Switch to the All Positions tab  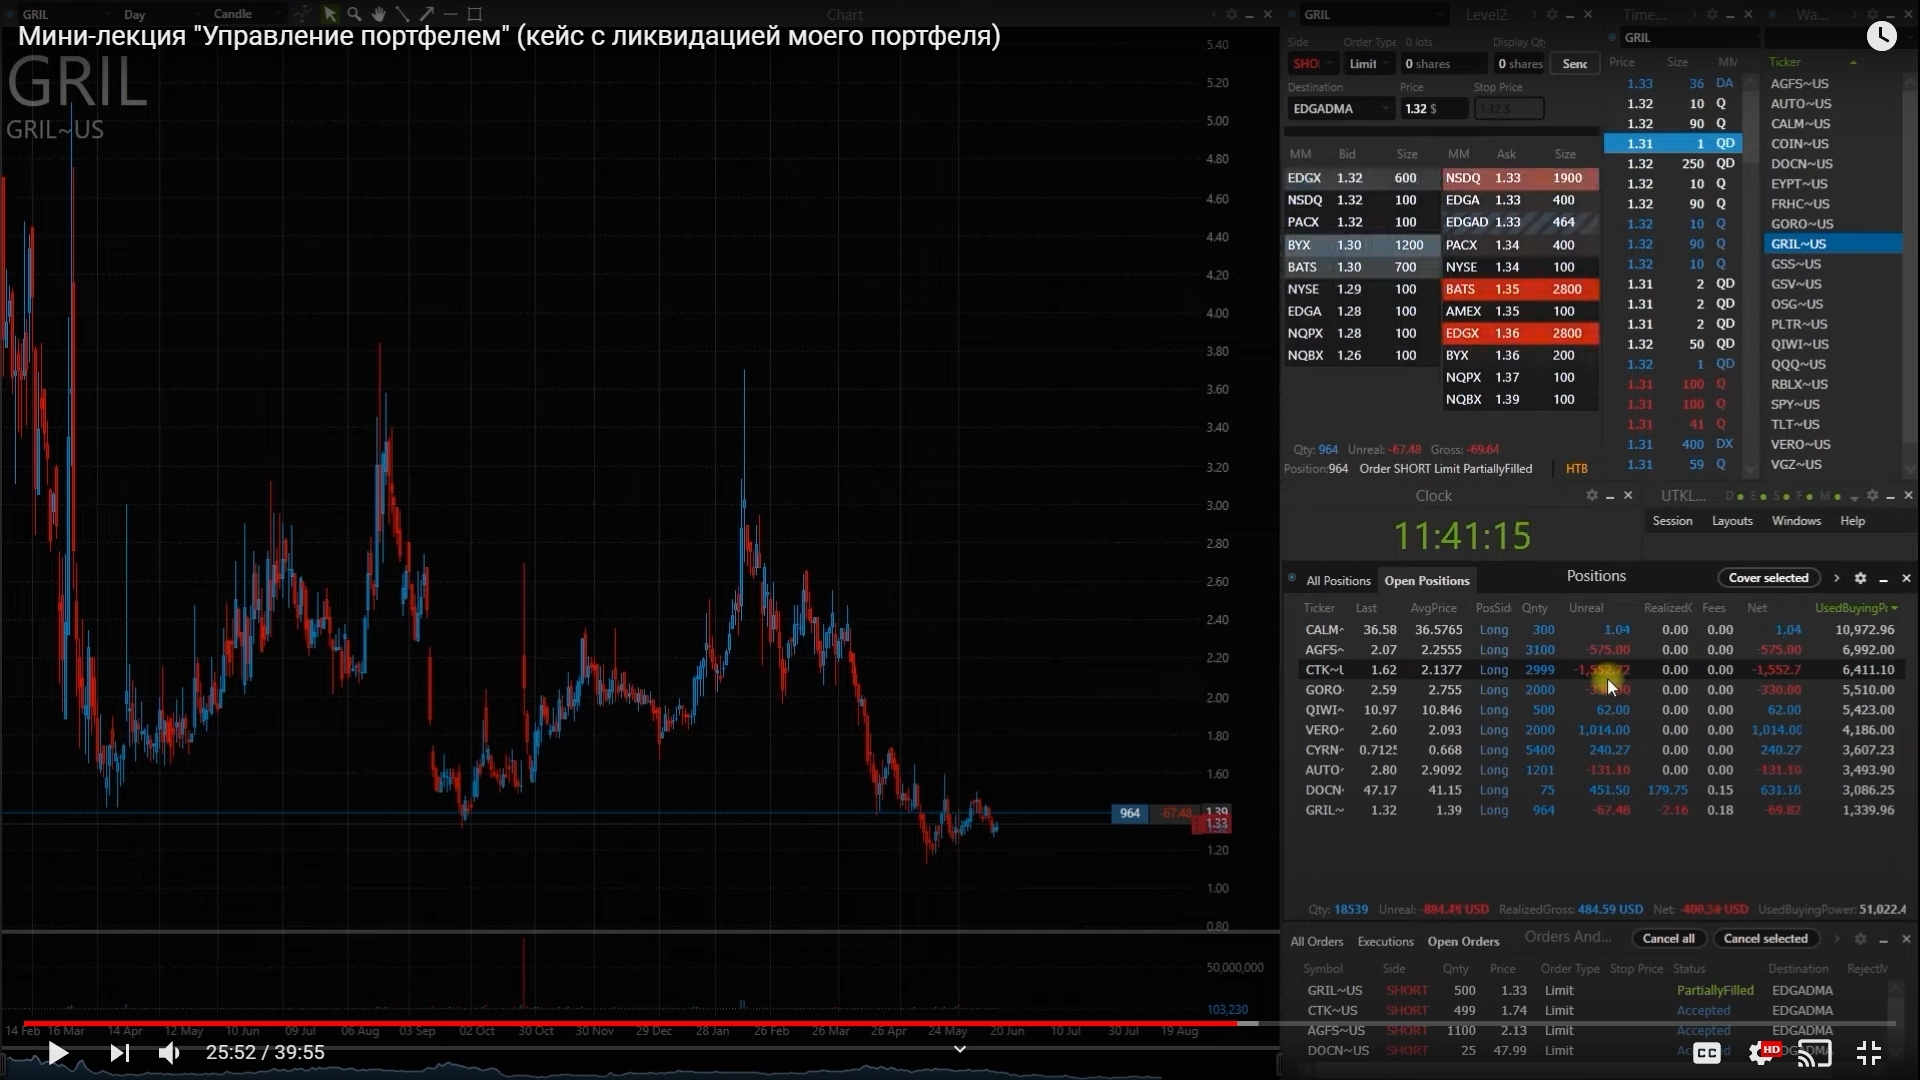point(1337,581)
